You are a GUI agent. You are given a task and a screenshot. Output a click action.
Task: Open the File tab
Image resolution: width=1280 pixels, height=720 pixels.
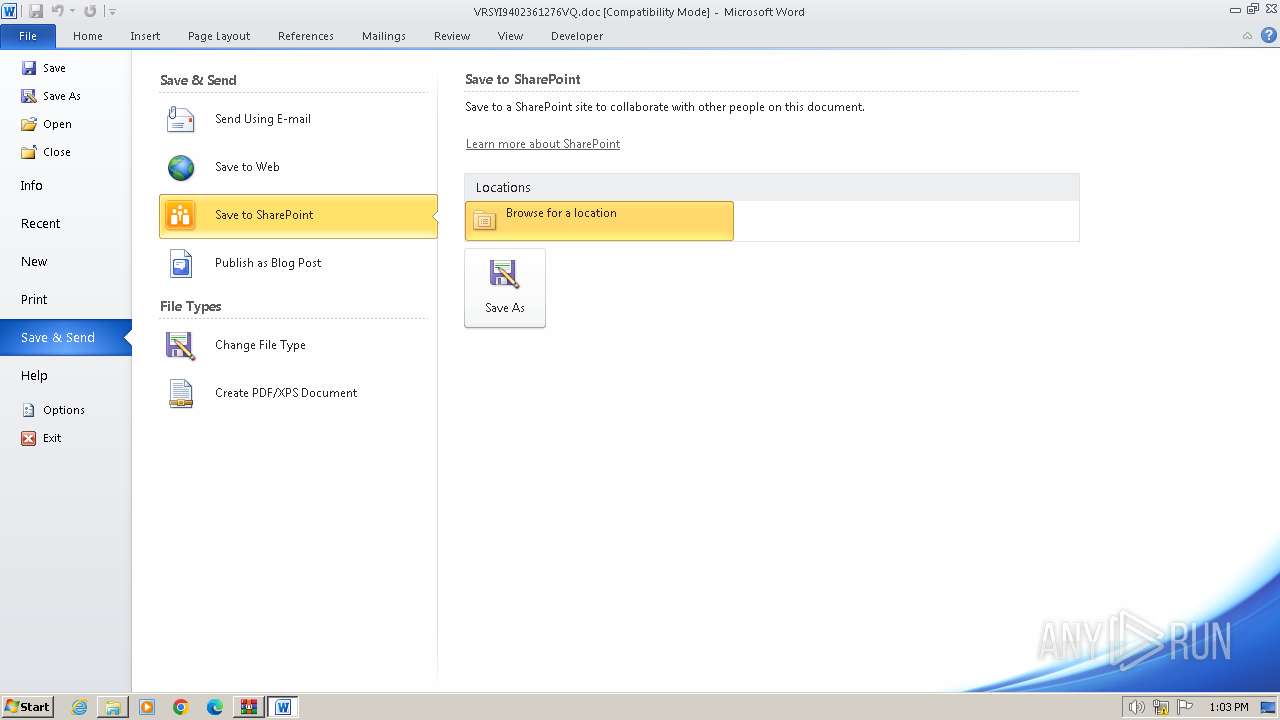pyautogui.click(x=28, y=36)
